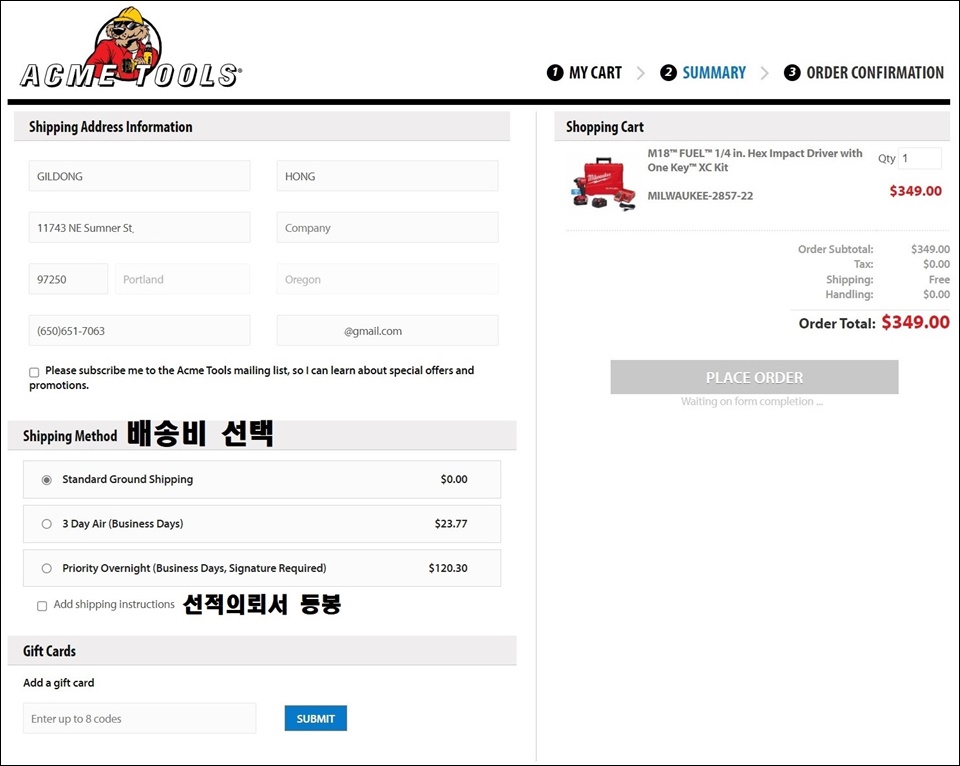Click the Company input field

tap(388, 228)
